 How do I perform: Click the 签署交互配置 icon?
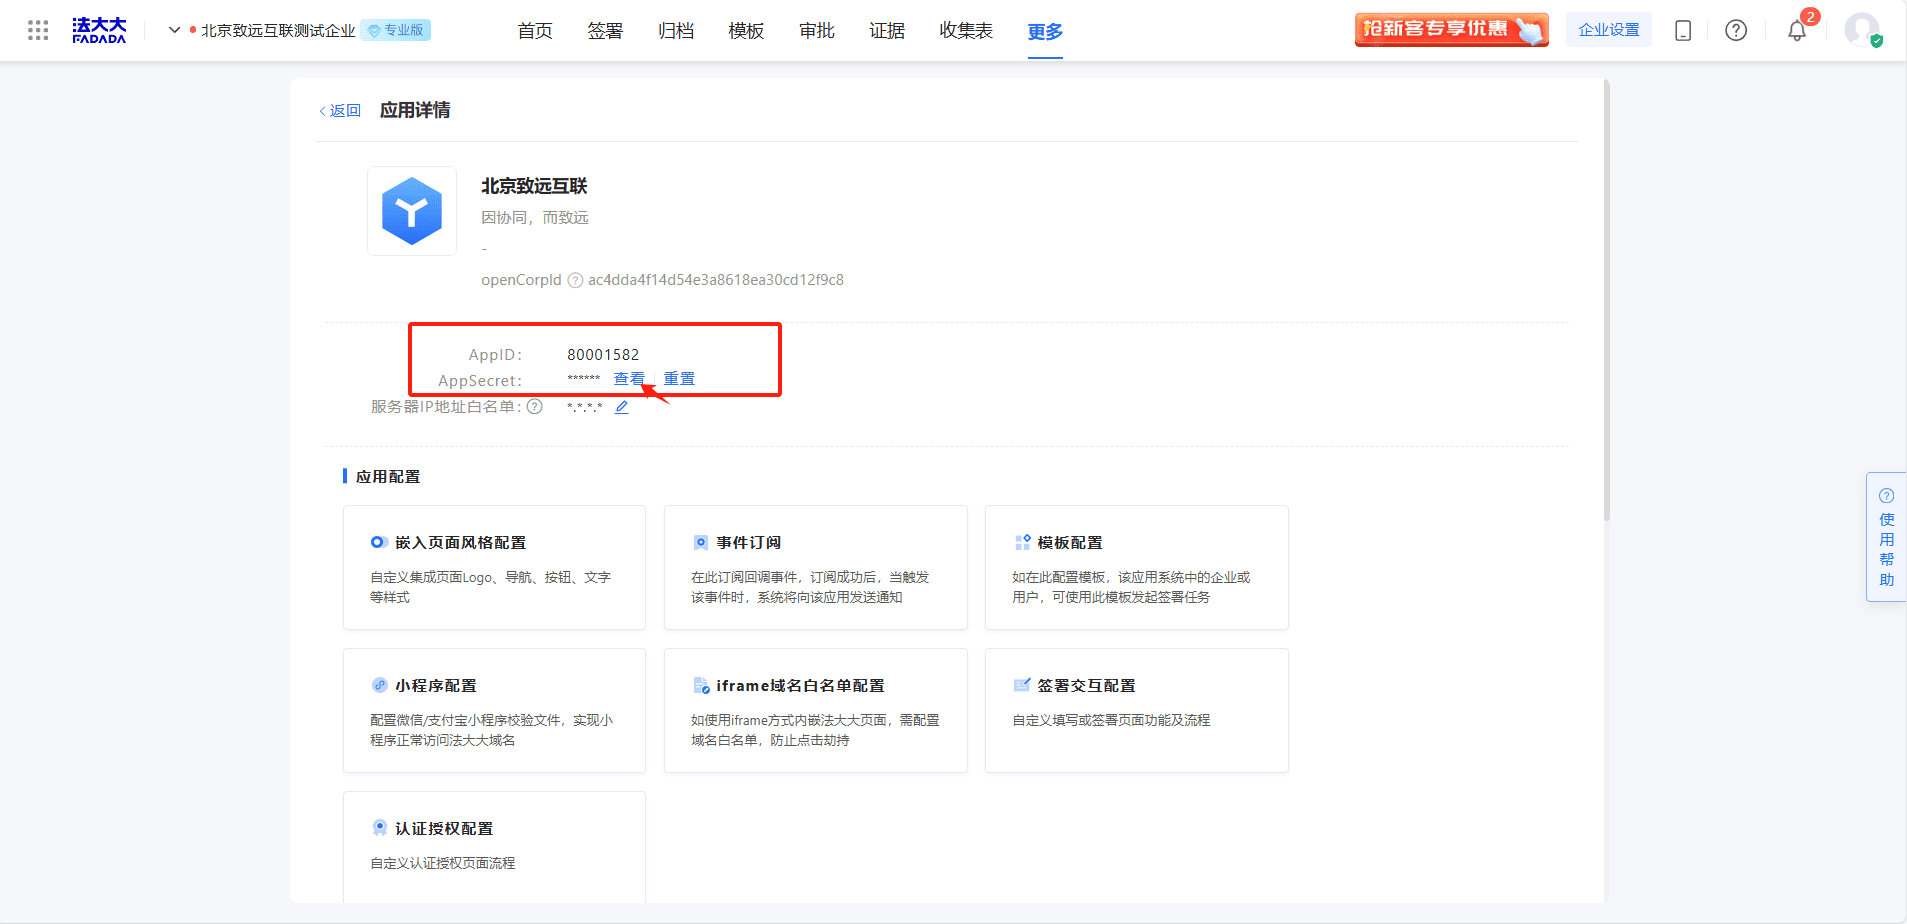pyautogui.click(x=1022, y=685)
